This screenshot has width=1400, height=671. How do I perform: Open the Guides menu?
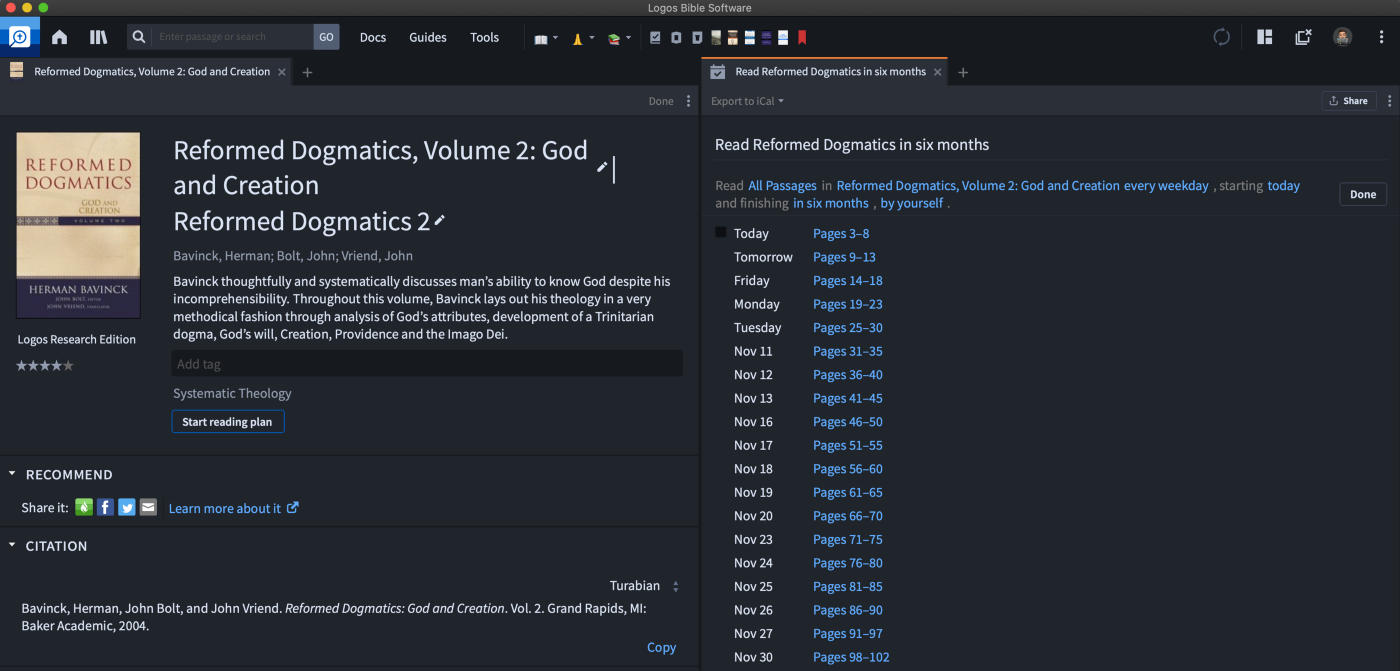[x=428, y=37]
